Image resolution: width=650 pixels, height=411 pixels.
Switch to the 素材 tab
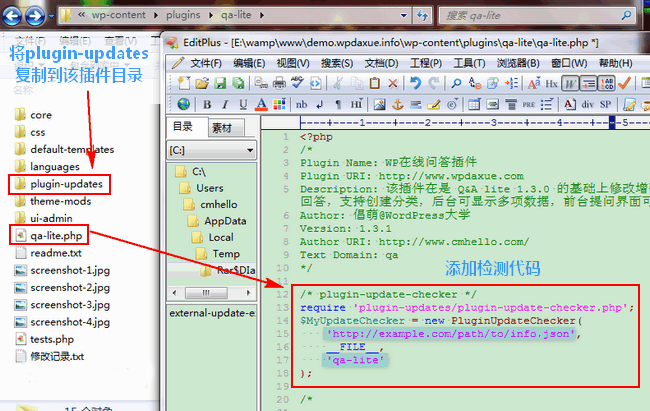[221, 127]
